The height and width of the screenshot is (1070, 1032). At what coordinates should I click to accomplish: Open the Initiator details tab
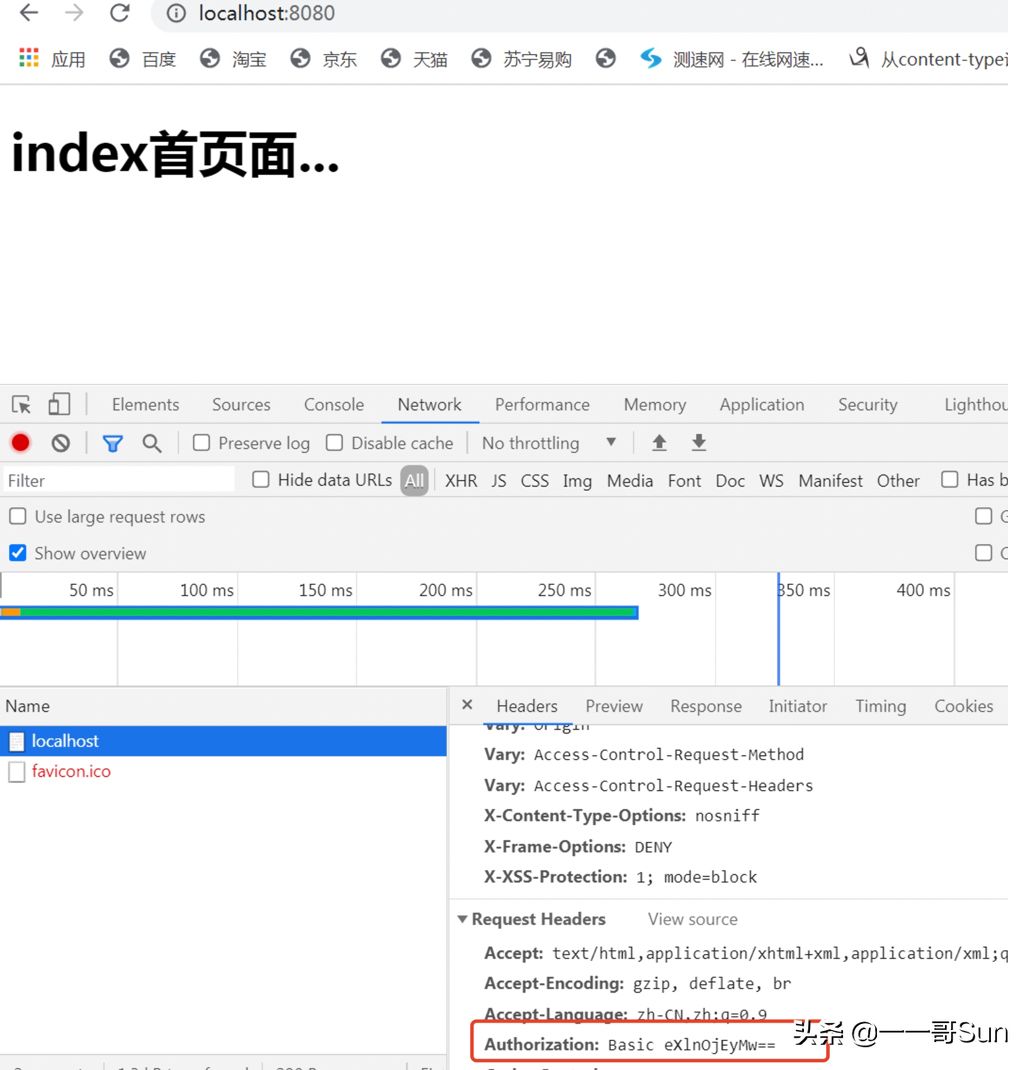pyautogui.click(x=797, y=706)
